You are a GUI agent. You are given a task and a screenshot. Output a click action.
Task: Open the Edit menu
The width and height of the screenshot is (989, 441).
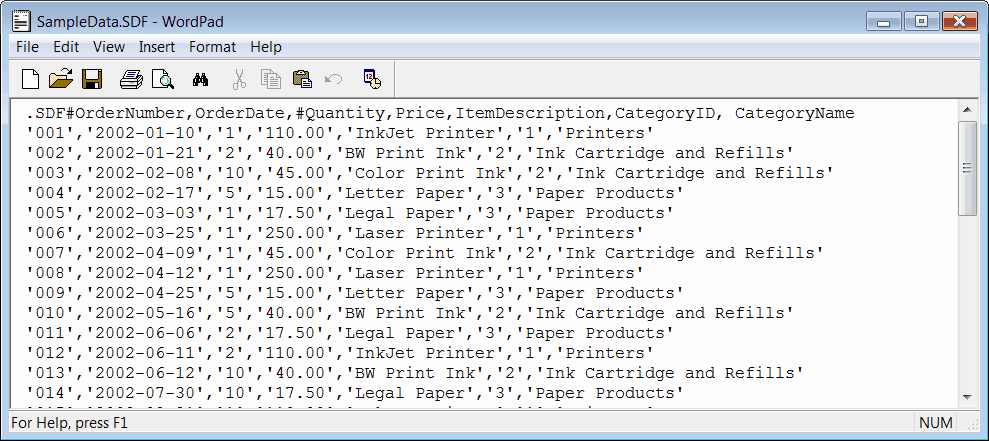(66, 47)
